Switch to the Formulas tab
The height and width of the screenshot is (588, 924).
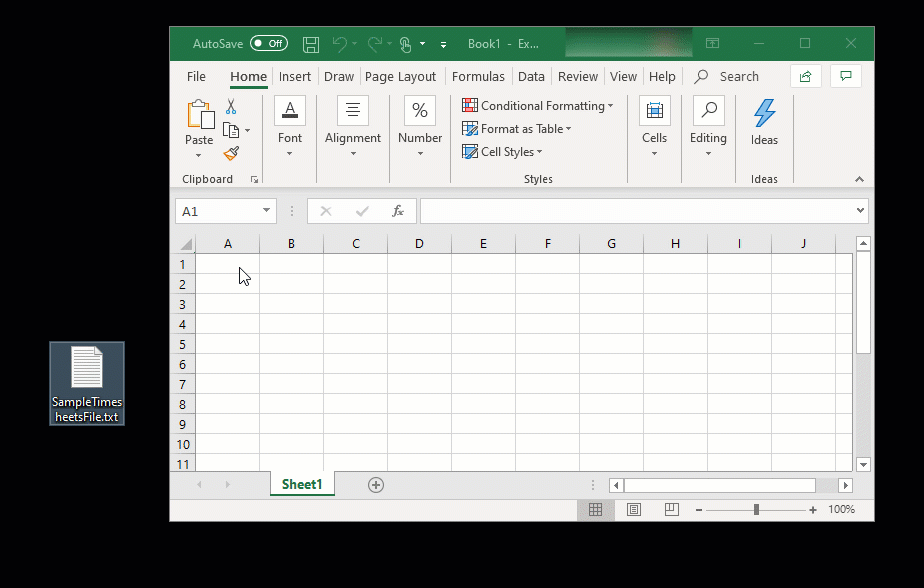pyautogui.click(x=478, y=77)
